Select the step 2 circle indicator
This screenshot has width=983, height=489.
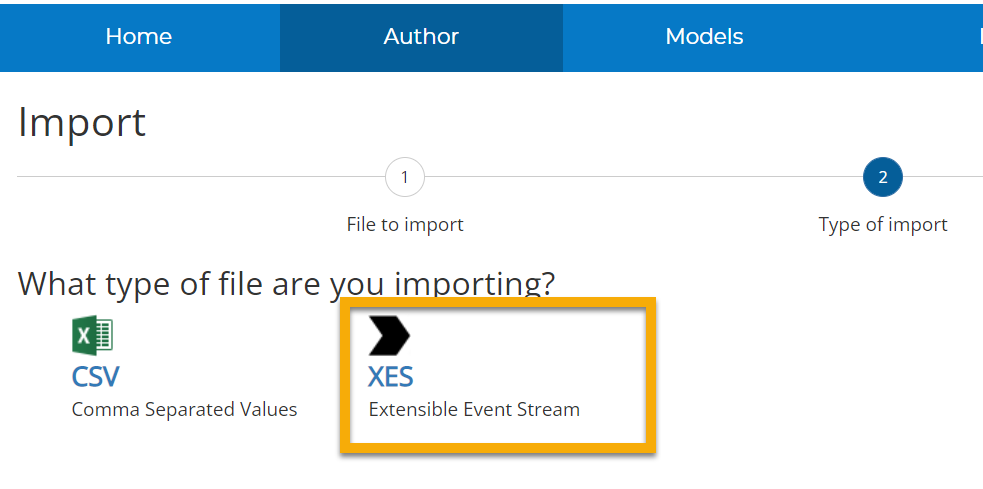coord(882,178)
